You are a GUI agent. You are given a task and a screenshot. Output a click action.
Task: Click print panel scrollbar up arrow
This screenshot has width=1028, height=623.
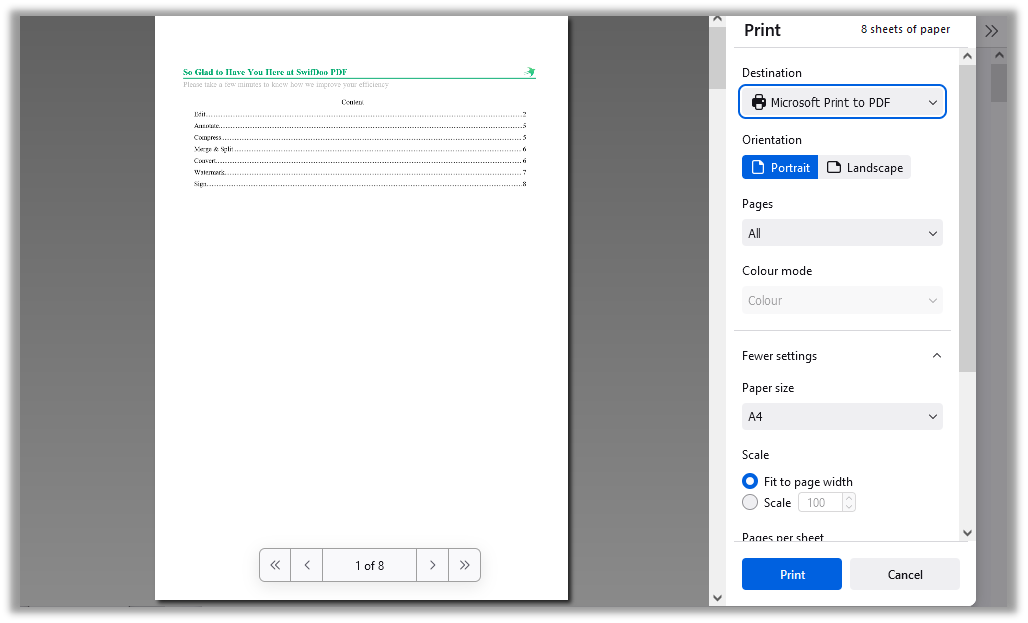(967, 56)
